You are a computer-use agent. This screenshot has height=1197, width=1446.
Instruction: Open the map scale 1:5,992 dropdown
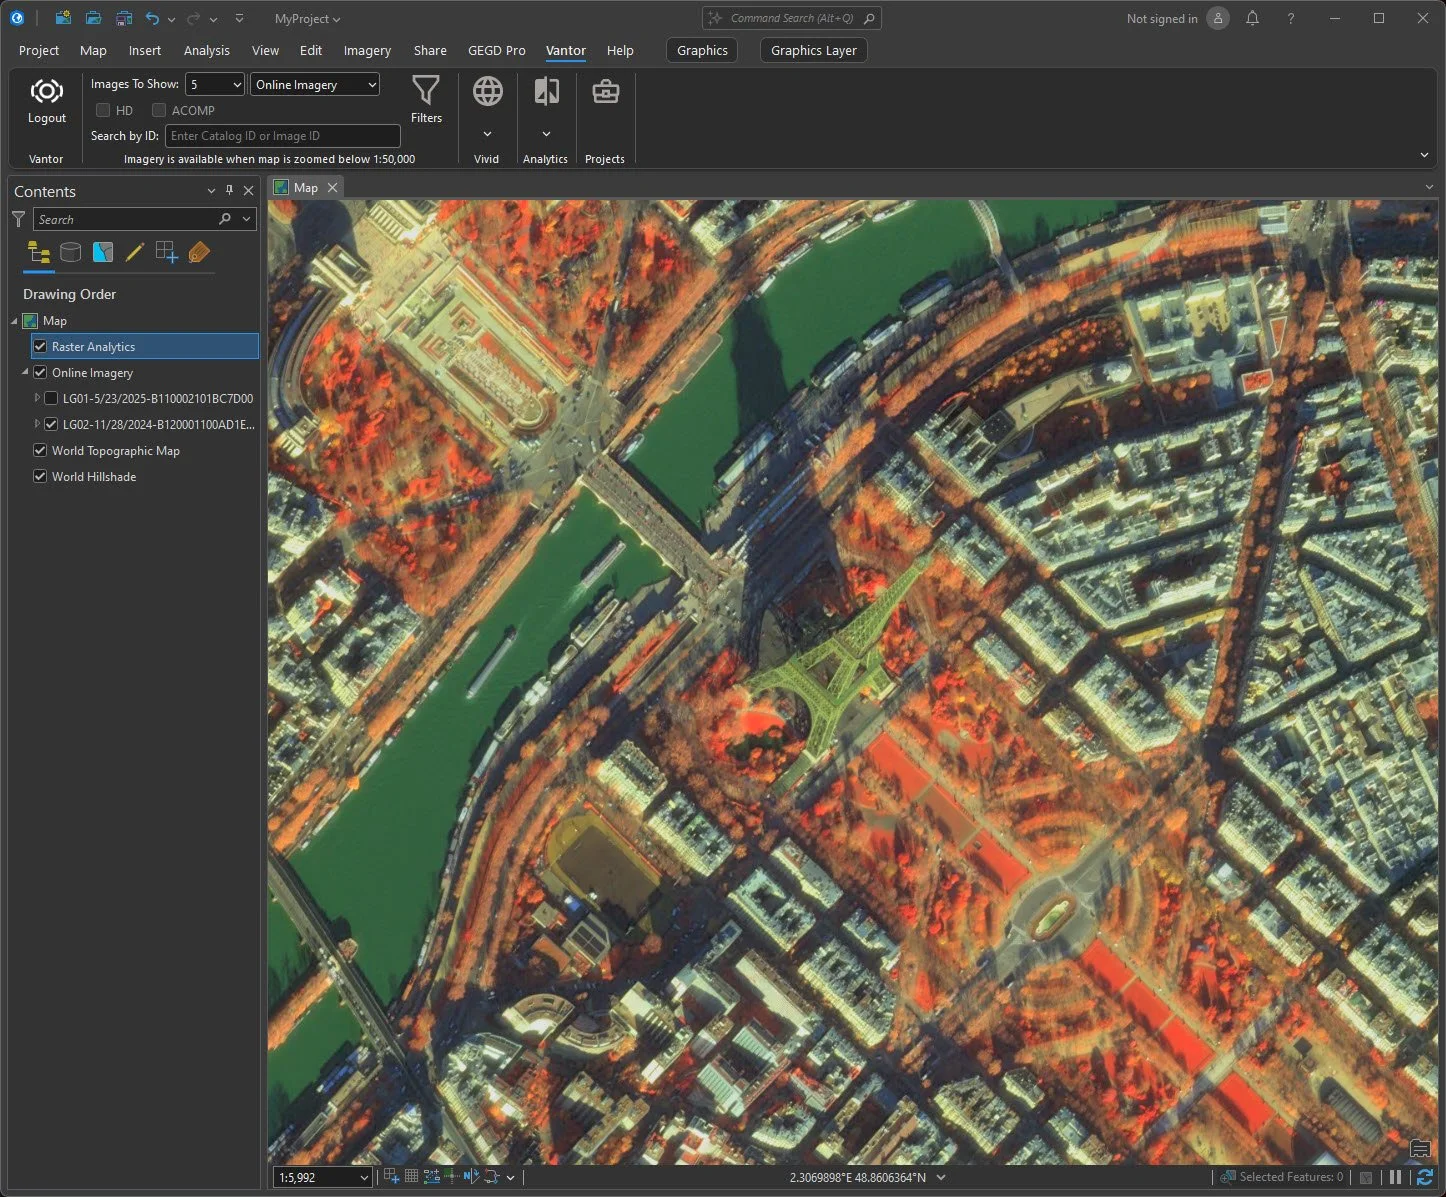[x=363, y=1178]
